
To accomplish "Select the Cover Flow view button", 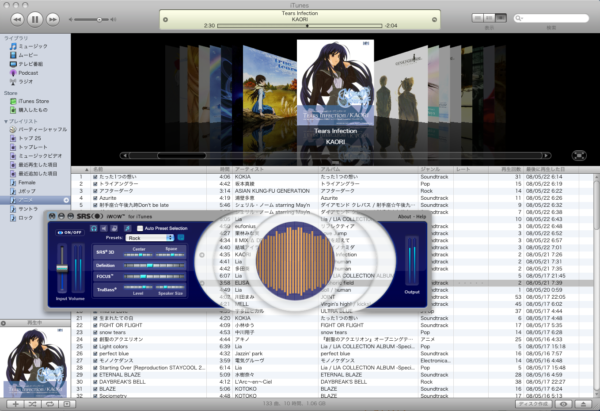I will coord(501,18).
